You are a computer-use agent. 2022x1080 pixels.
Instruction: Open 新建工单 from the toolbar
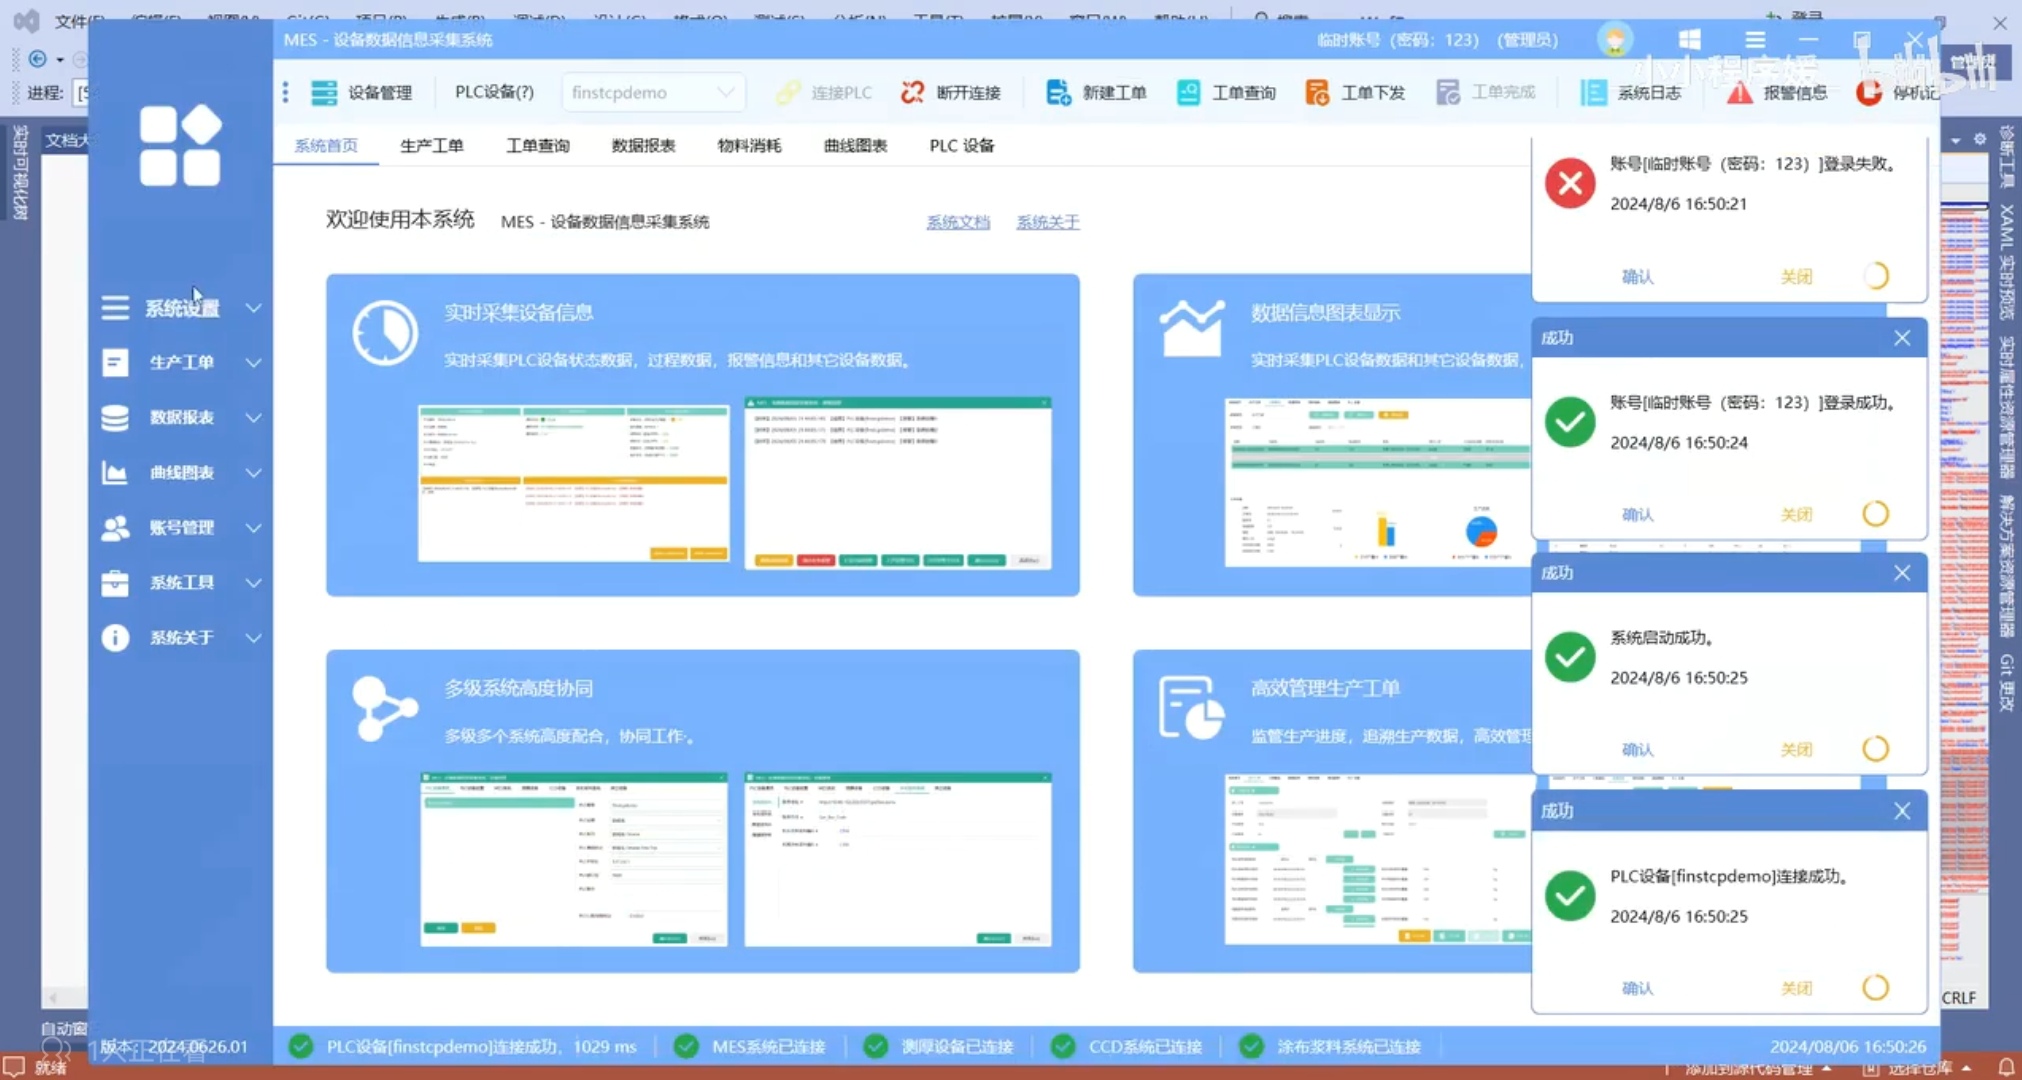1058,92
